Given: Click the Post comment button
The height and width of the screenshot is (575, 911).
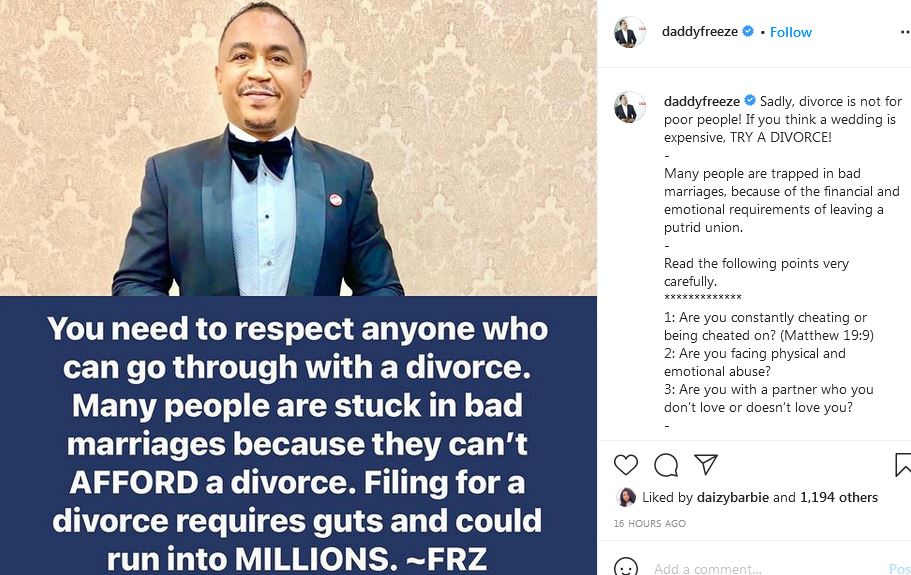Looking at the screenshot, I should point(900,568).
